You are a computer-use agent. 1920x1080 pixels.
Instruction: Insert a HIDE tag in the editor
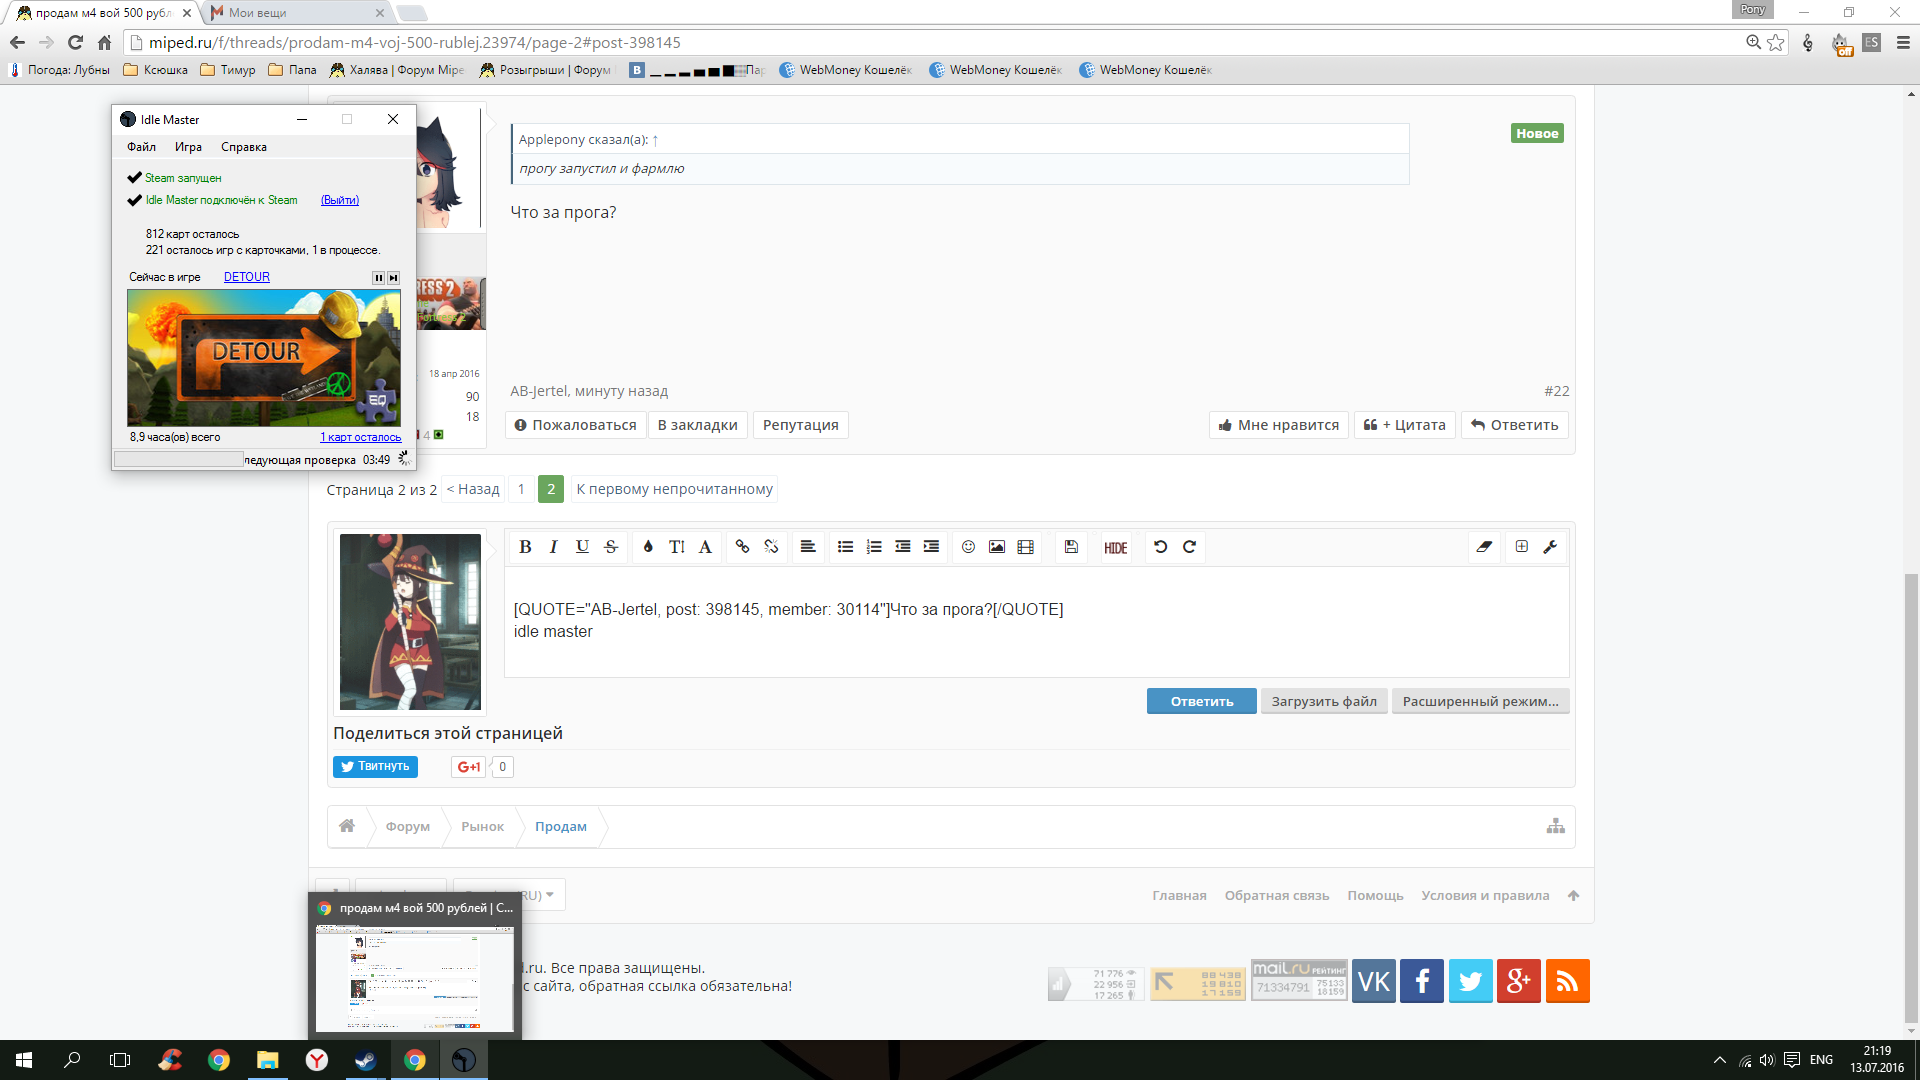click(1115, 548)
